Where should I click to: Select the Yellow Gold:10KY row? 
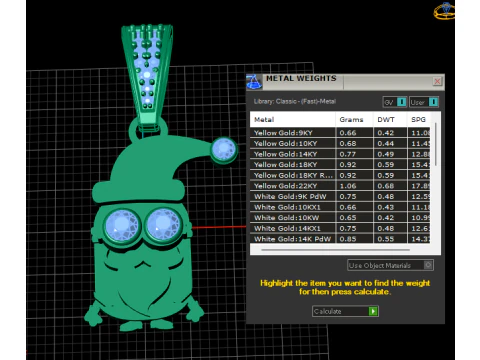(x=340, y=143)
